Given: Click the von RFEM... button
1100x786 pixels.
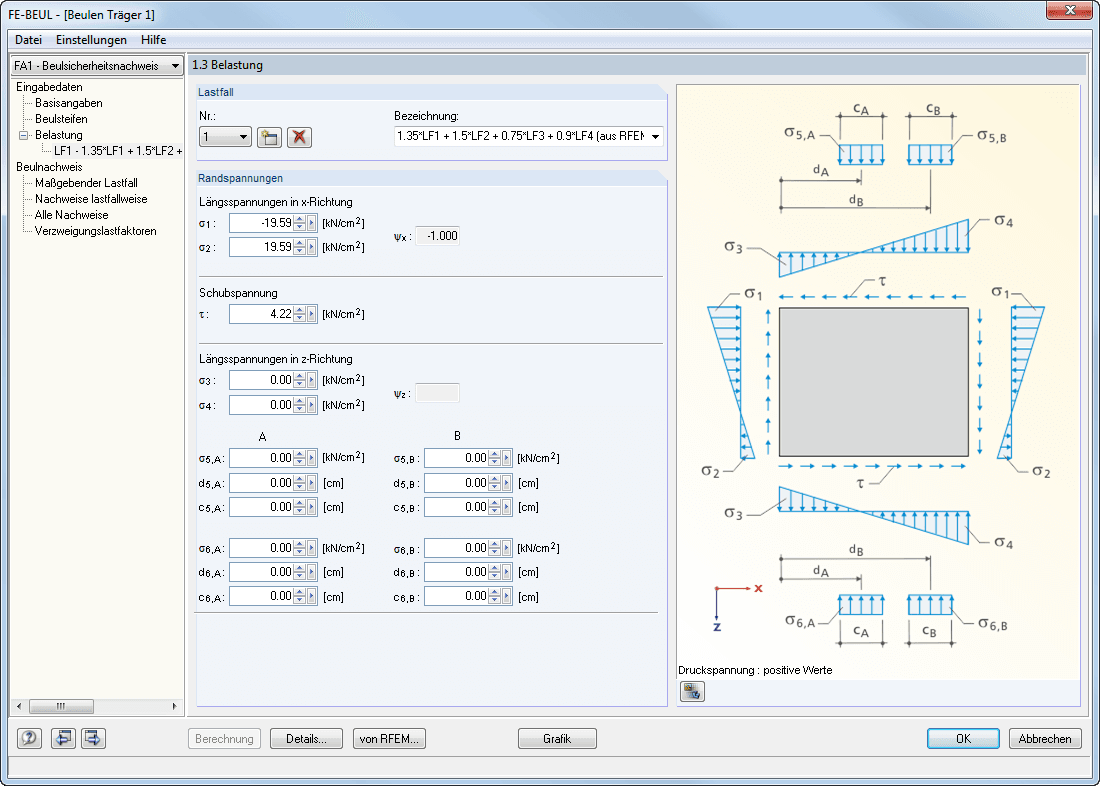Looking at the screenshot, I should coord(389,738).
